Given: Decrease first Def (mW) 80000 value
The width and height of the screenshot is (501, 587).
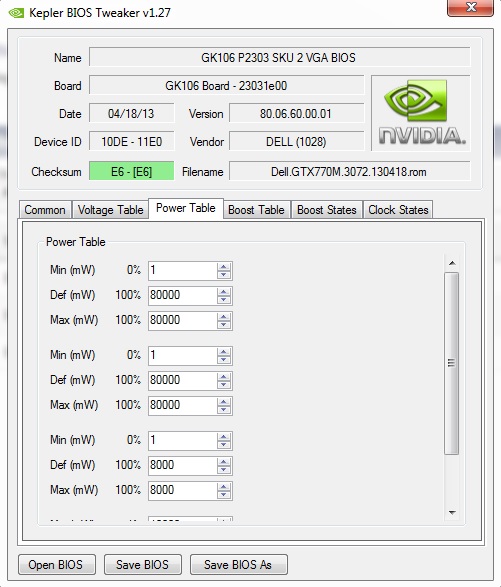Looking at the screenshot, I should point(224,299).
